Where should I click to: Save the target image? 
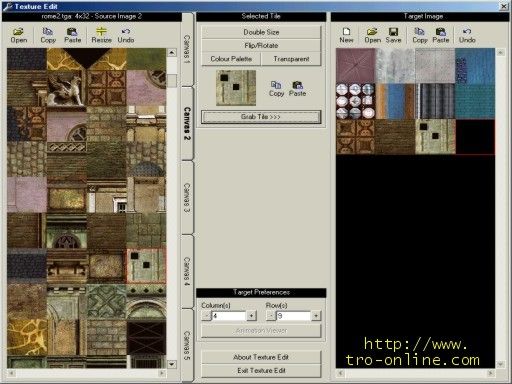point(393,35)
